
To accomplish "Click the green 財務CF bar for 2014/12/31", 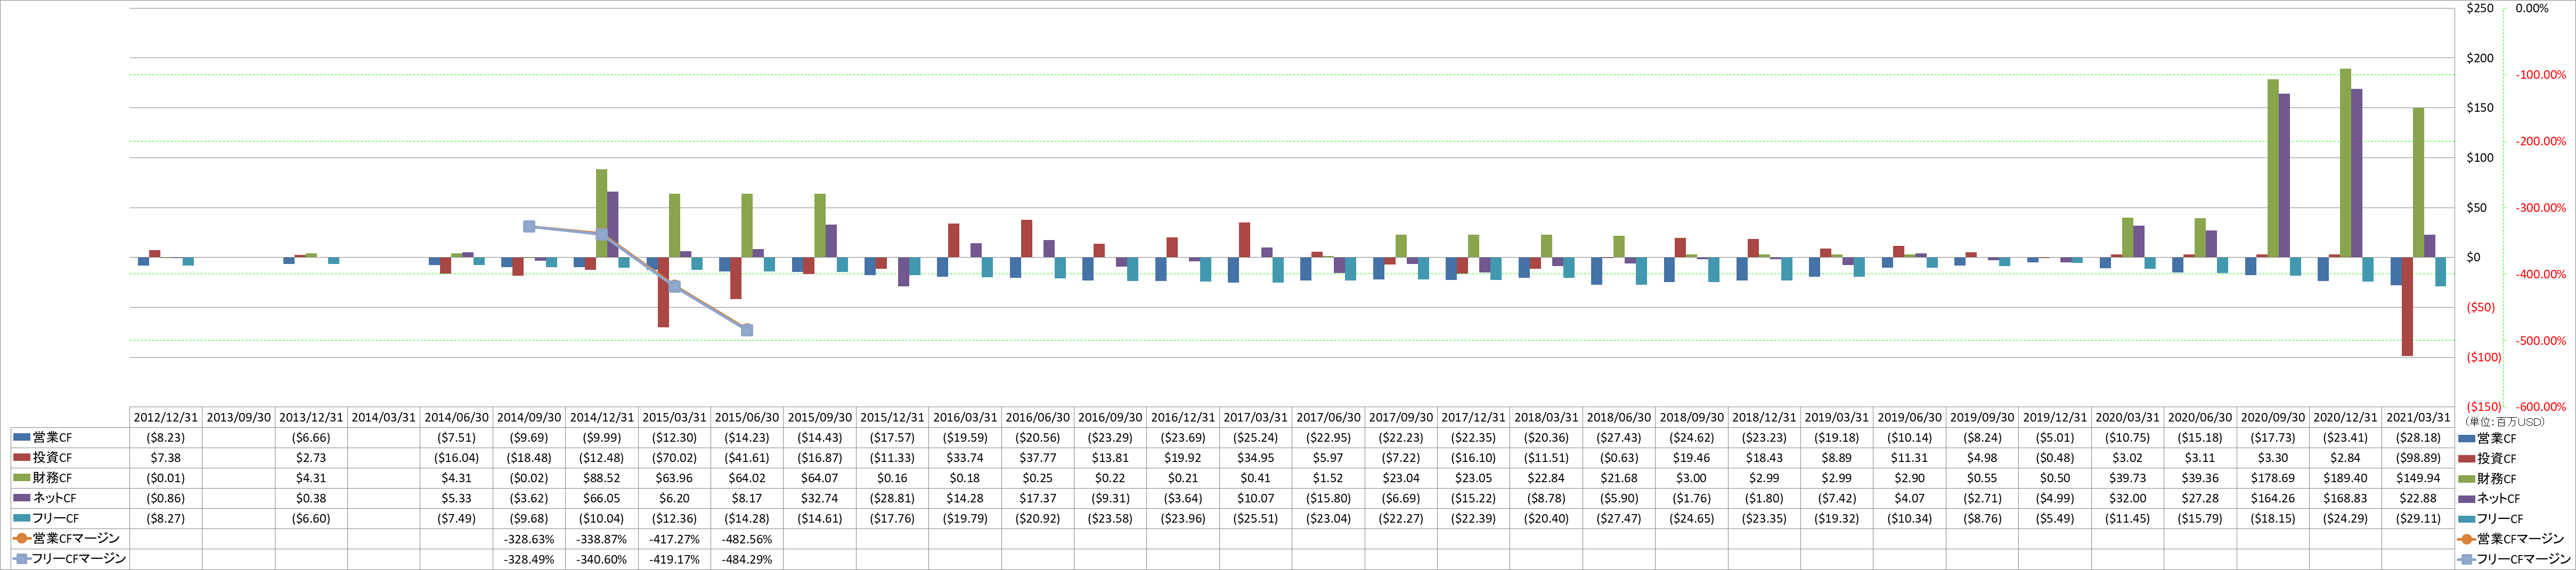I will coord(601,213).
